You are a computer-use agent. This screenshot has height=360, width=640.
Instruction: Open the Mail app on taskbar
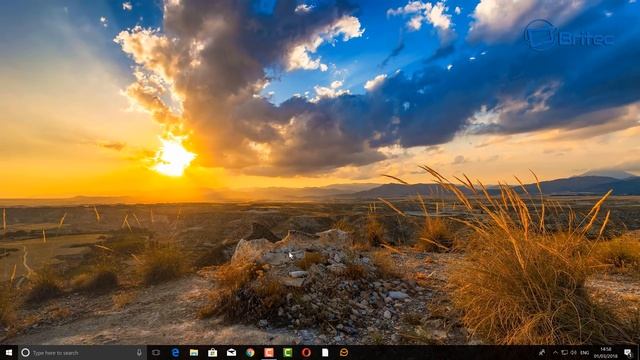click(231, 353)
